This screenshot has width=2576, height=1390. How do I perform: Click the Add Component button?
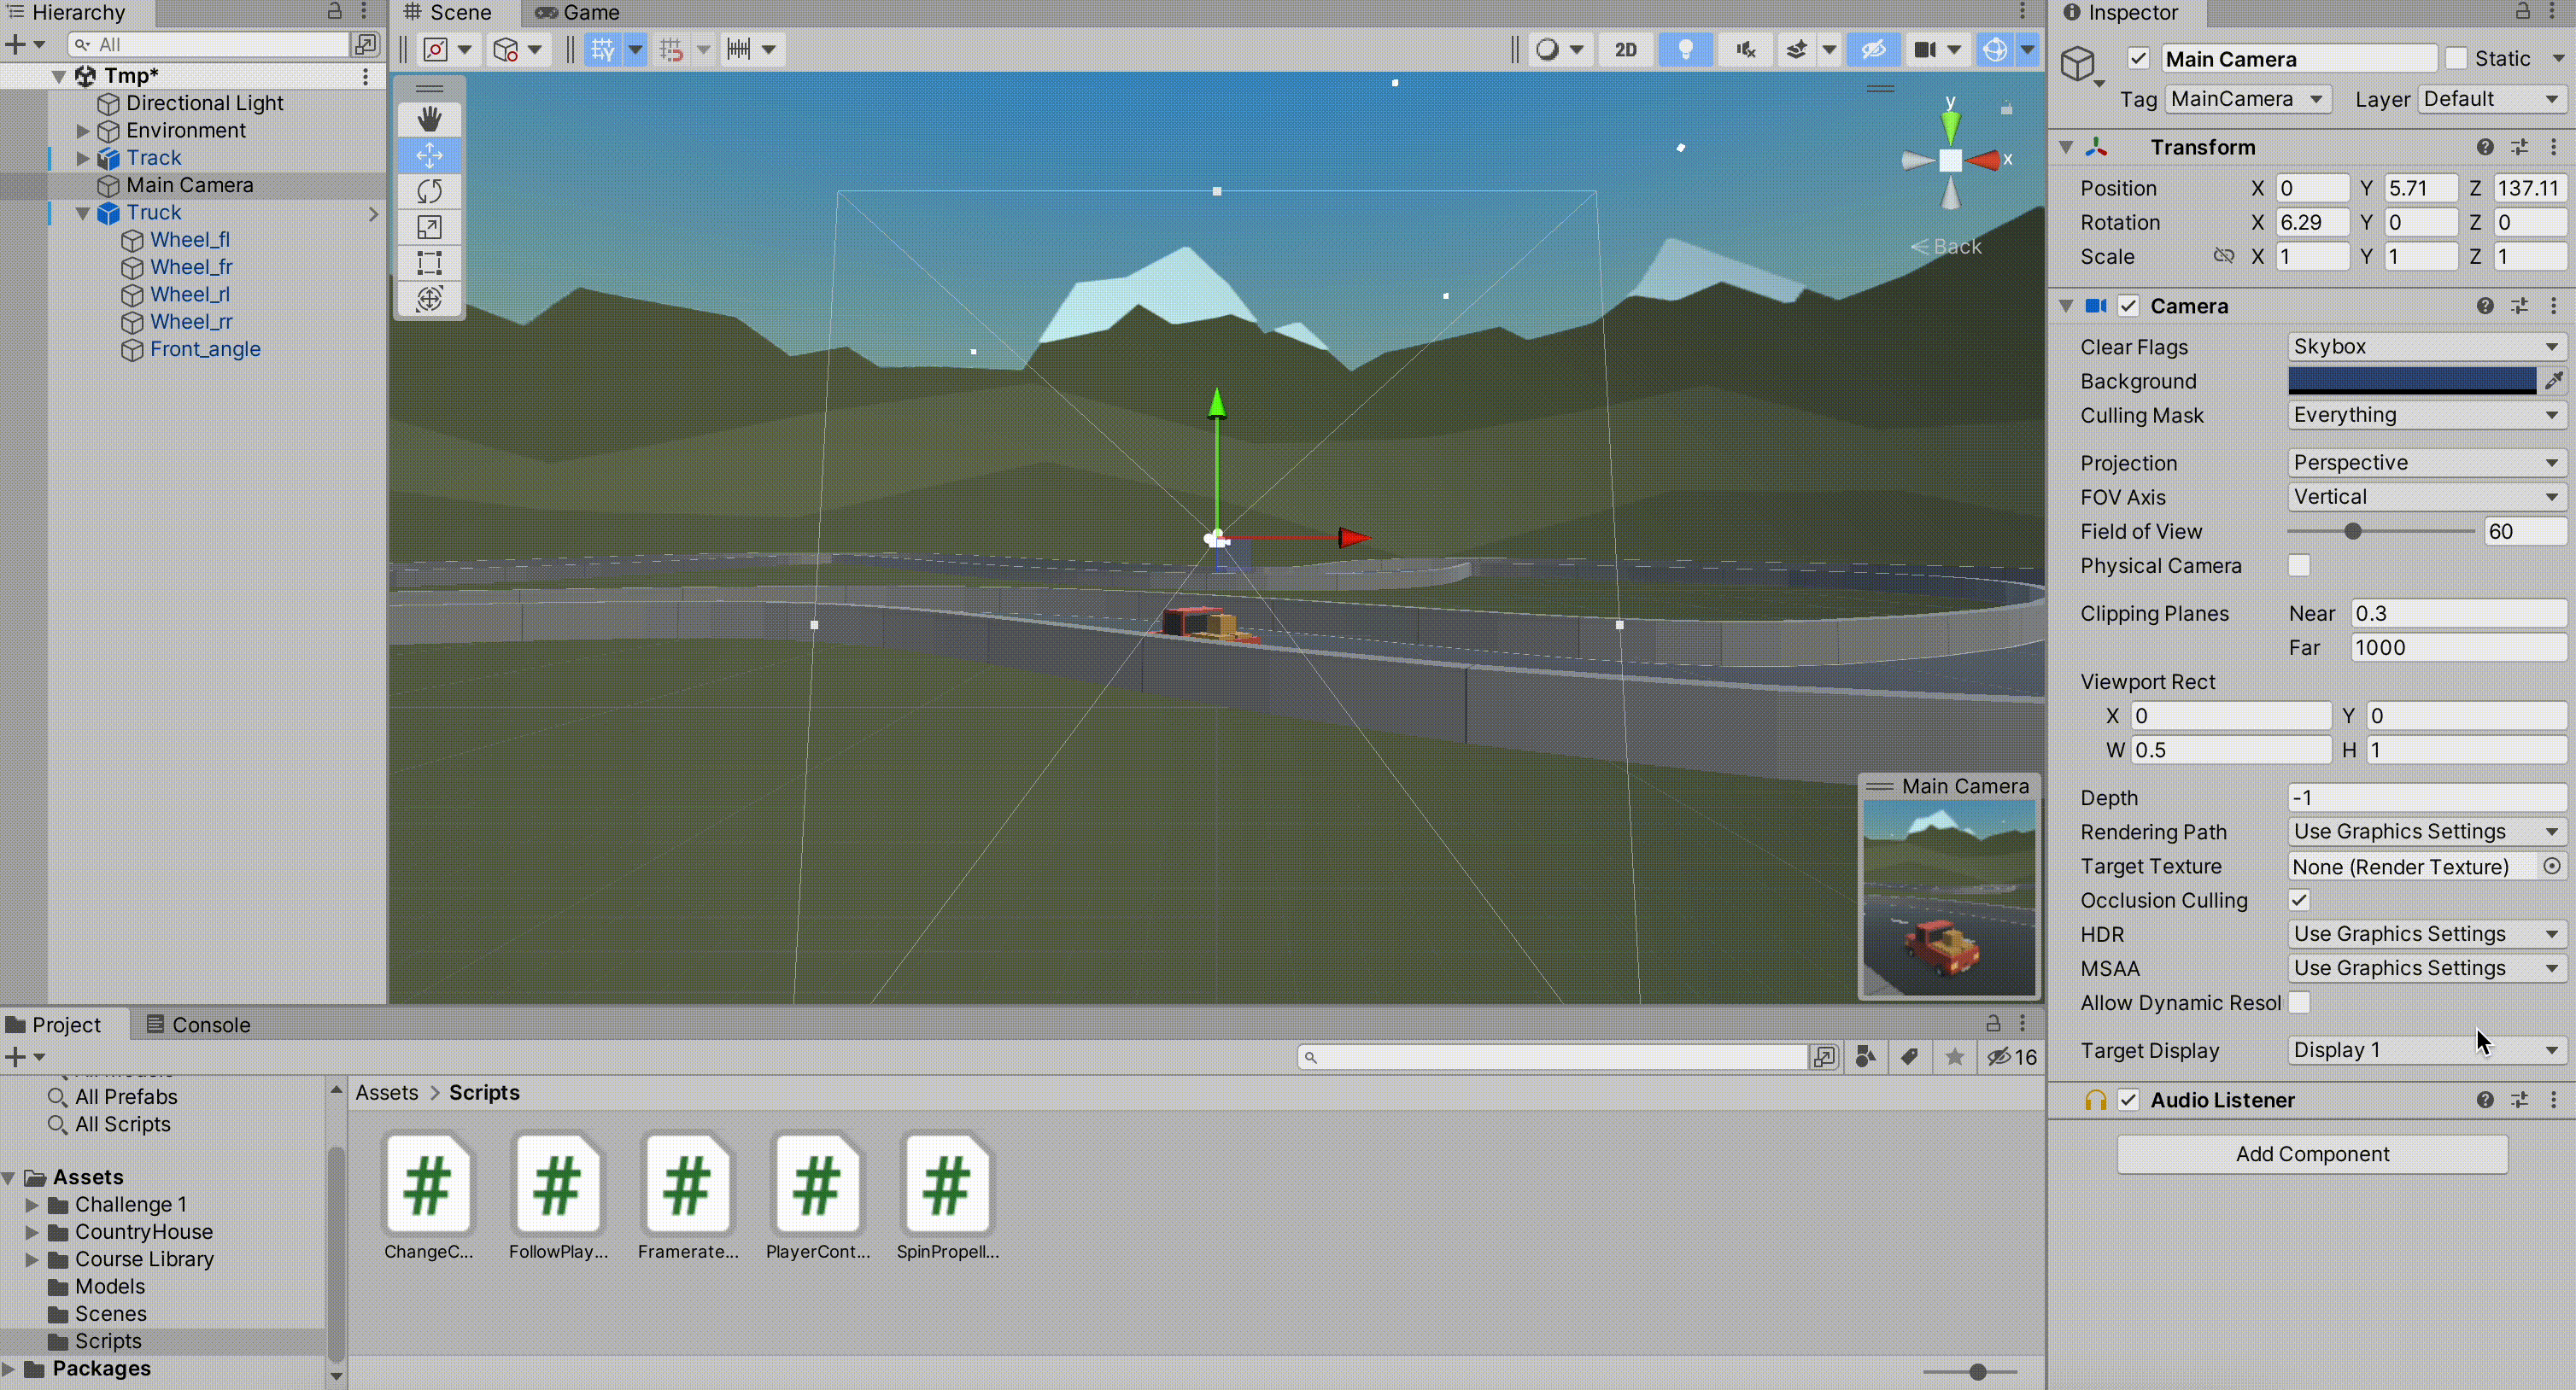[2311, 1154]
